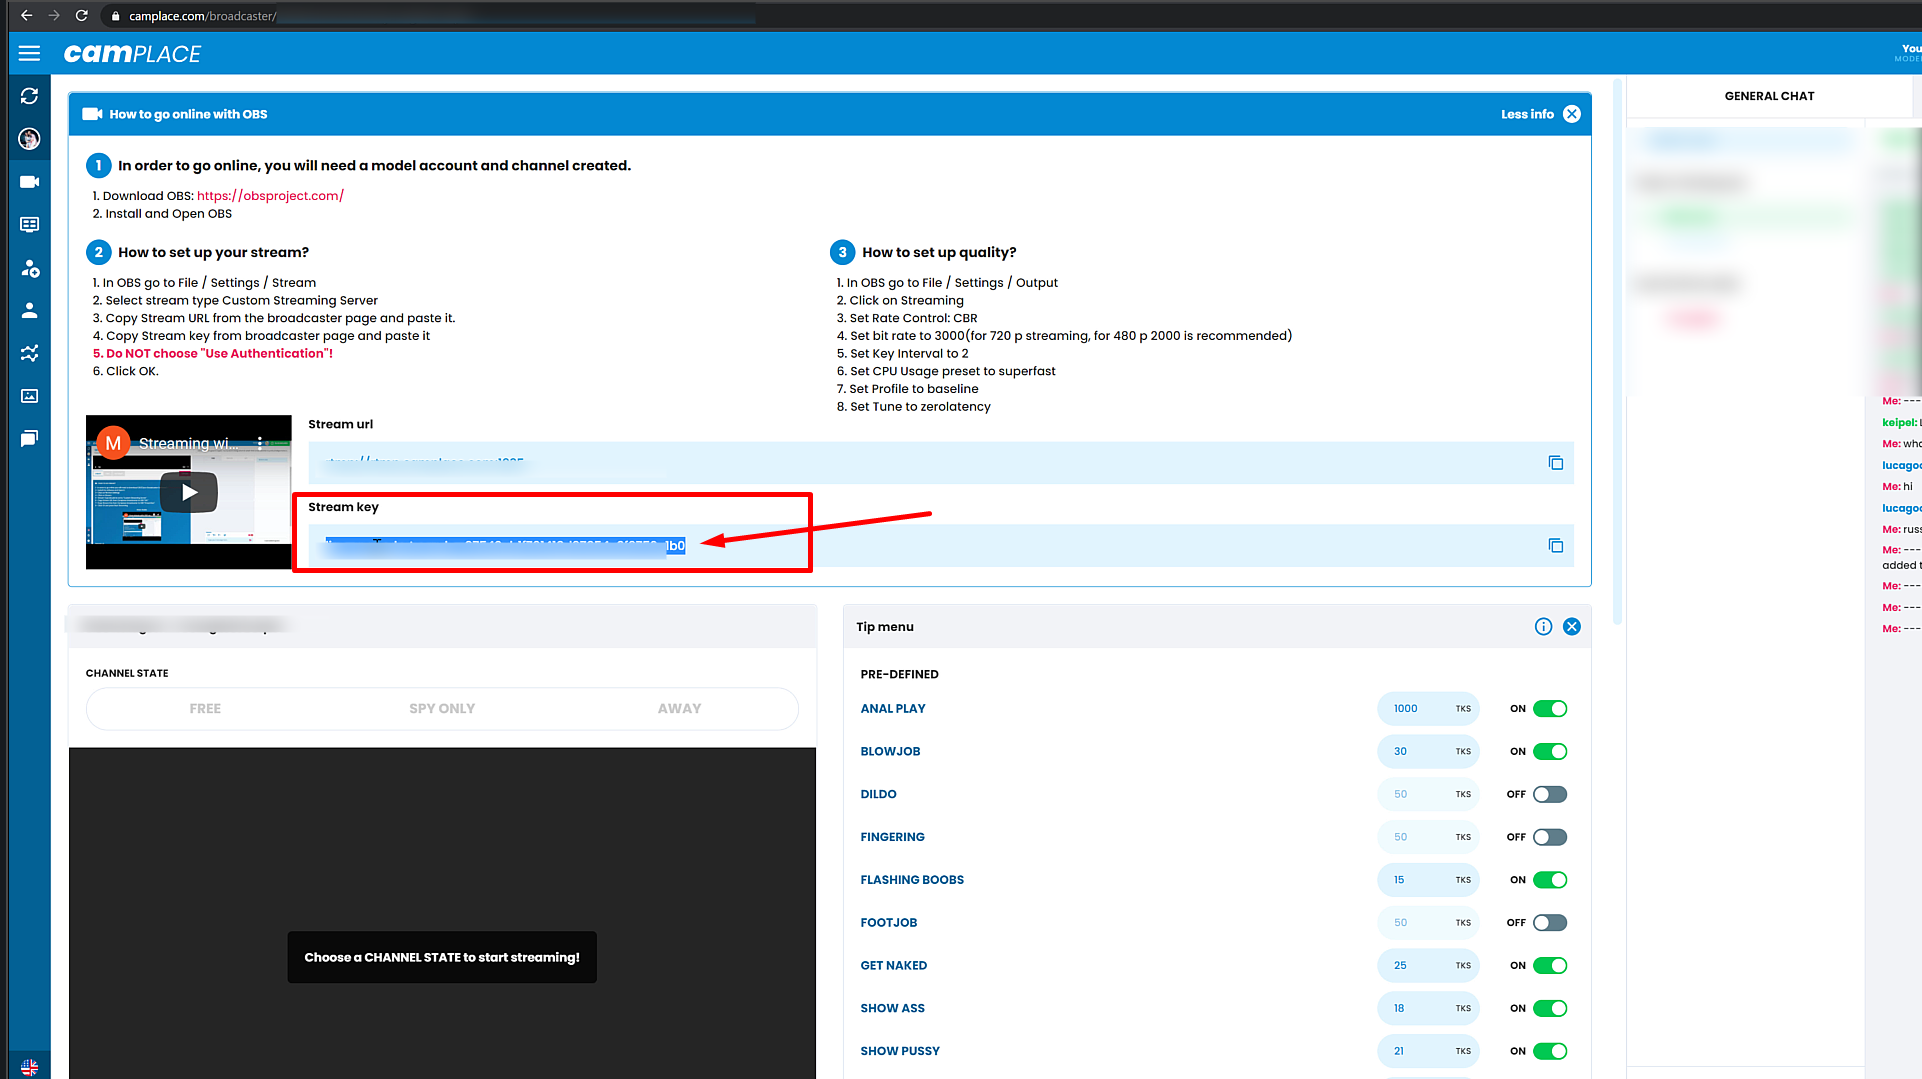Switch to the GENERAL CHAT tab
The image size is (1922, 1079).
pos(1768,96)
